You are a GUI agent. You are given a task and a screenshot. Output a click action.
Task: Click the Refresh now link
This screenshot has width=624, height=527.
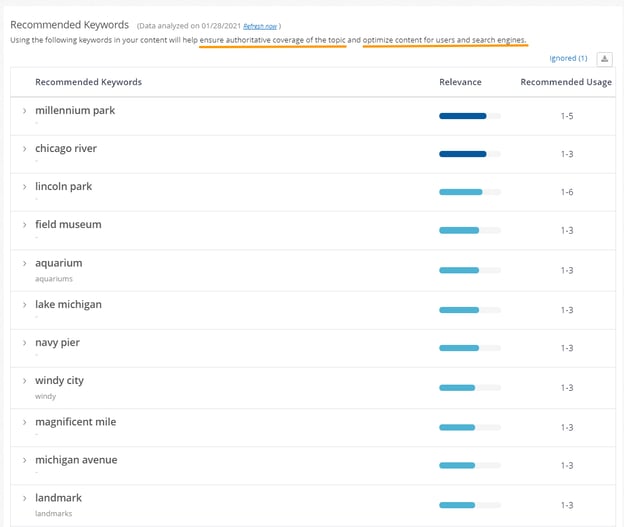coord(260,26)
